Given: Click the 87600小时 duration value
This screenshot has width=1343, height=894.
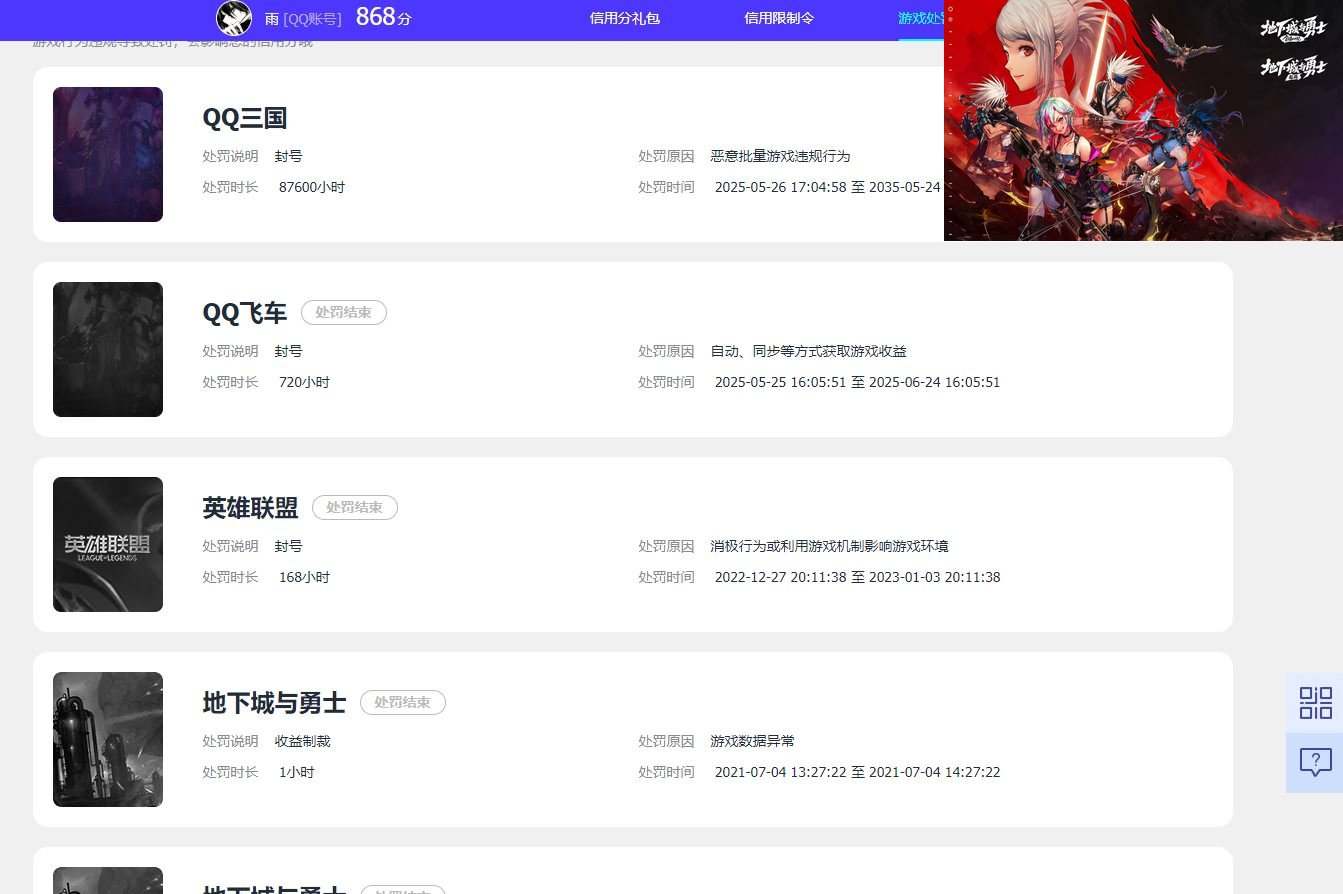Looking at the screenshot, I should pos(312,187).
